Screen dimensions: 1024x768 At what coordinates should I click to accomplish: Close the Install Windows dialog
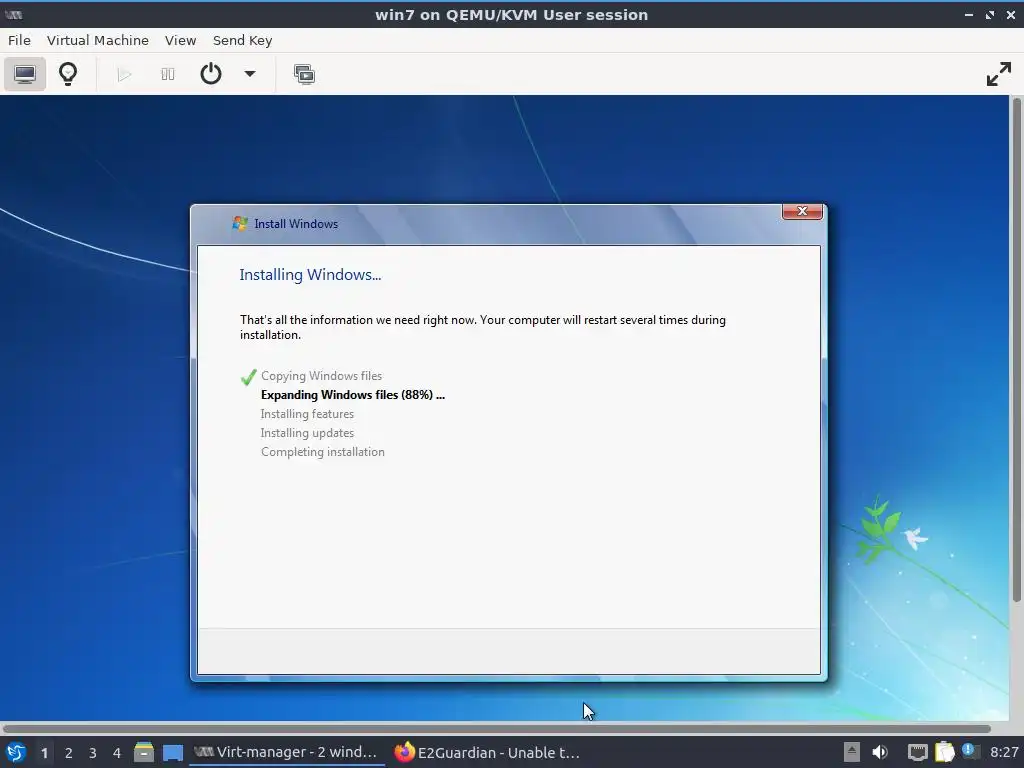coord(802,211)
